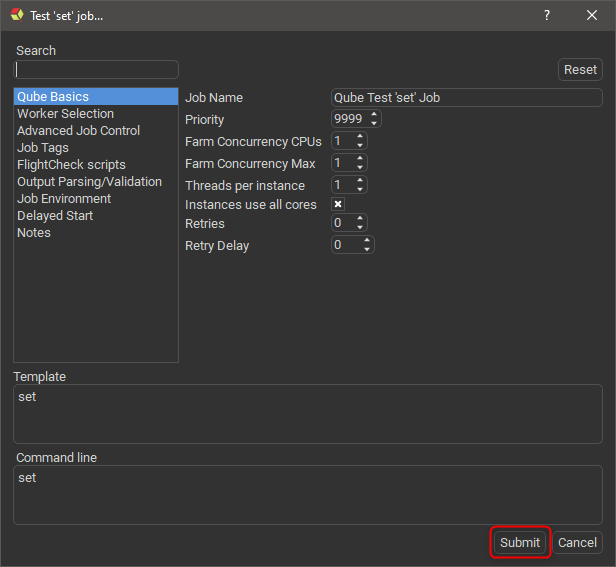Select Worker Selection in the category list
The image size is (616, 567).
(x=65, y=114)
